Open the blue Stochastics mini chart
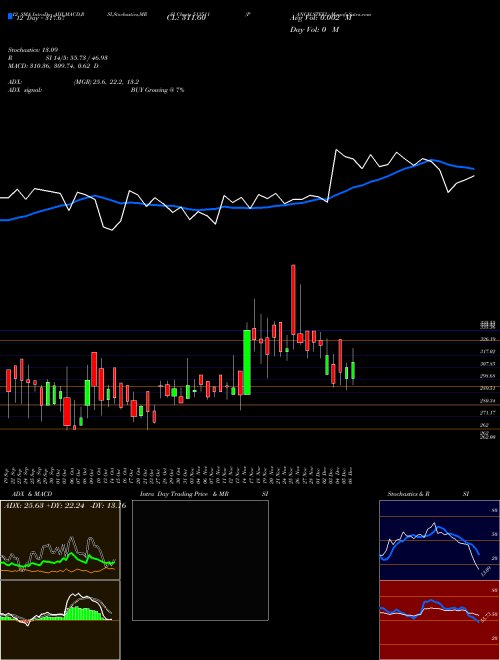 (439, 540)
